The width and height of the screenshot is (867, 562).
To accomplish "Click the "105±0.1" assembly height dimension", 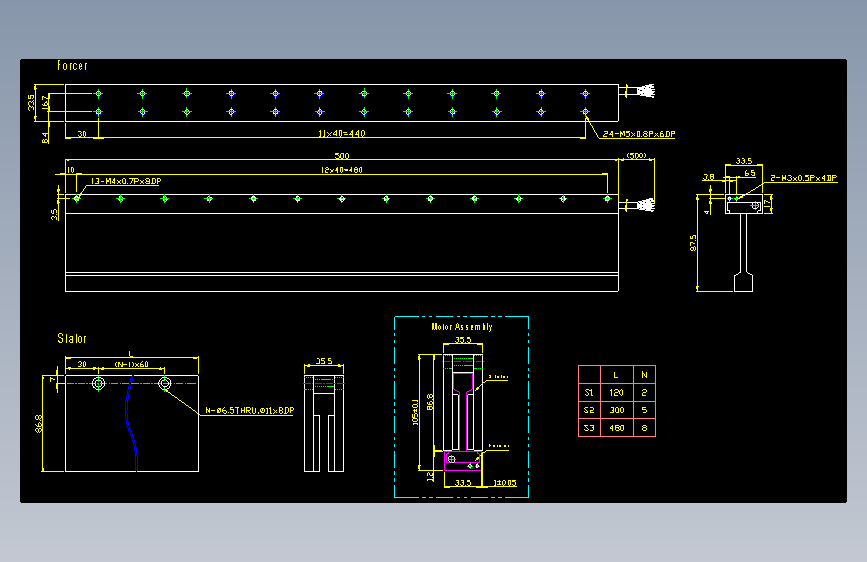I will coord(415,413).
